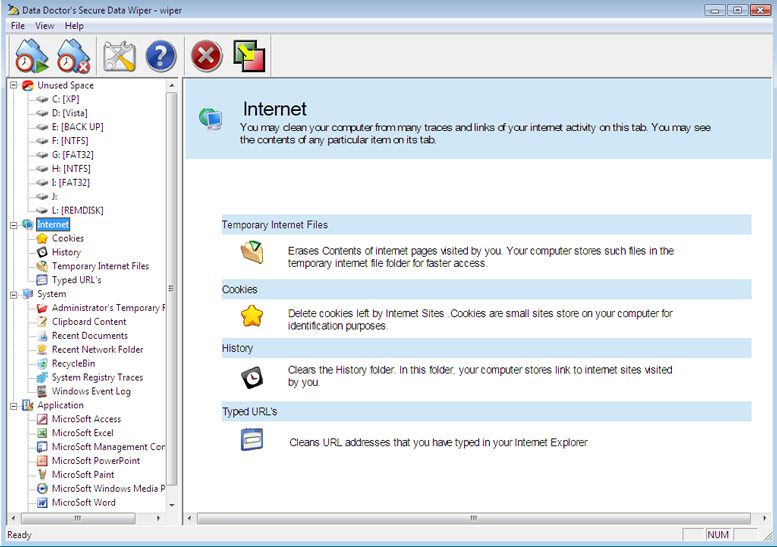Click the yellow-green arrow toolbar icon
Image resolution: width=777 pixels, height=547 pixels.
248,56
